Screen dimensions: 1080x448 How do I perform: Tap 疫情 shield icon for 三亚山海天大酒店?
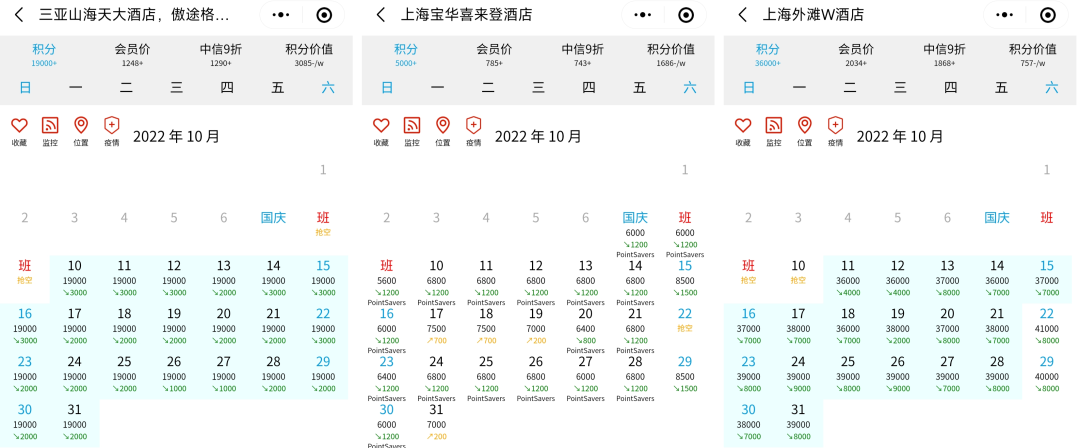pyautogui.click(x=112, y=131)
